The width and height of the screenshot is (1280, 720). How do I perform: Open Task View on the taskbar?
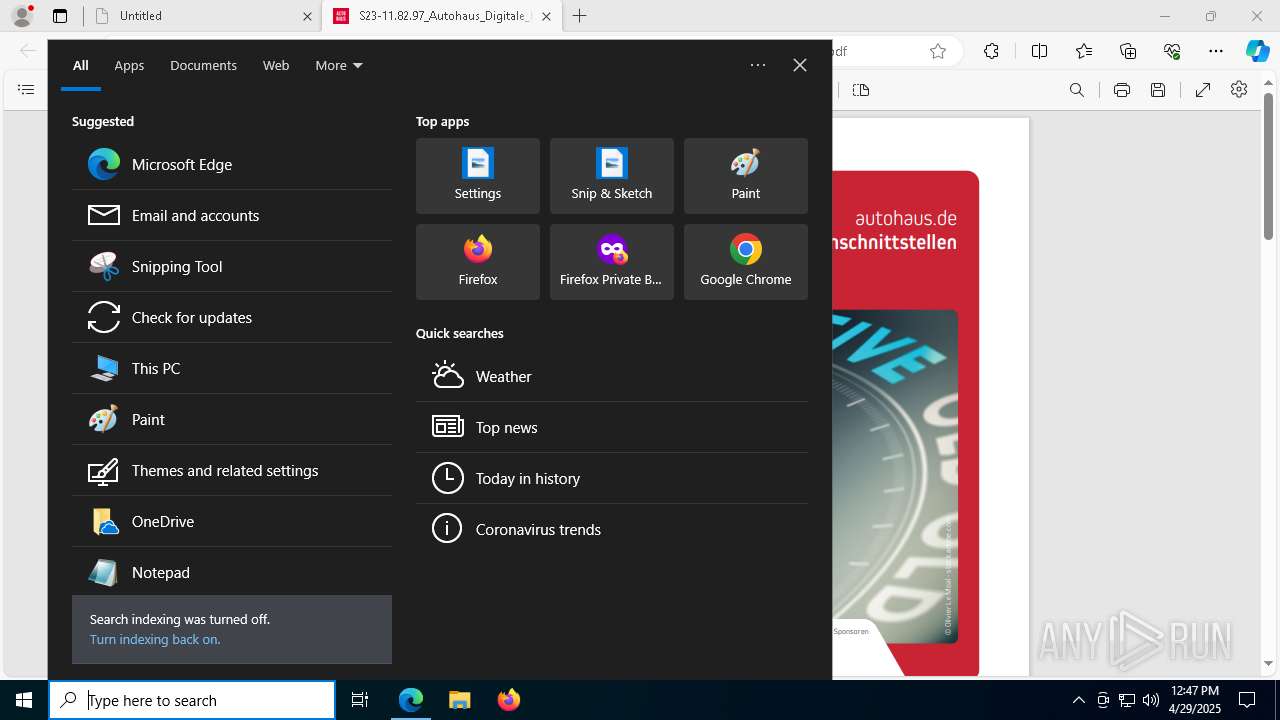360,700
